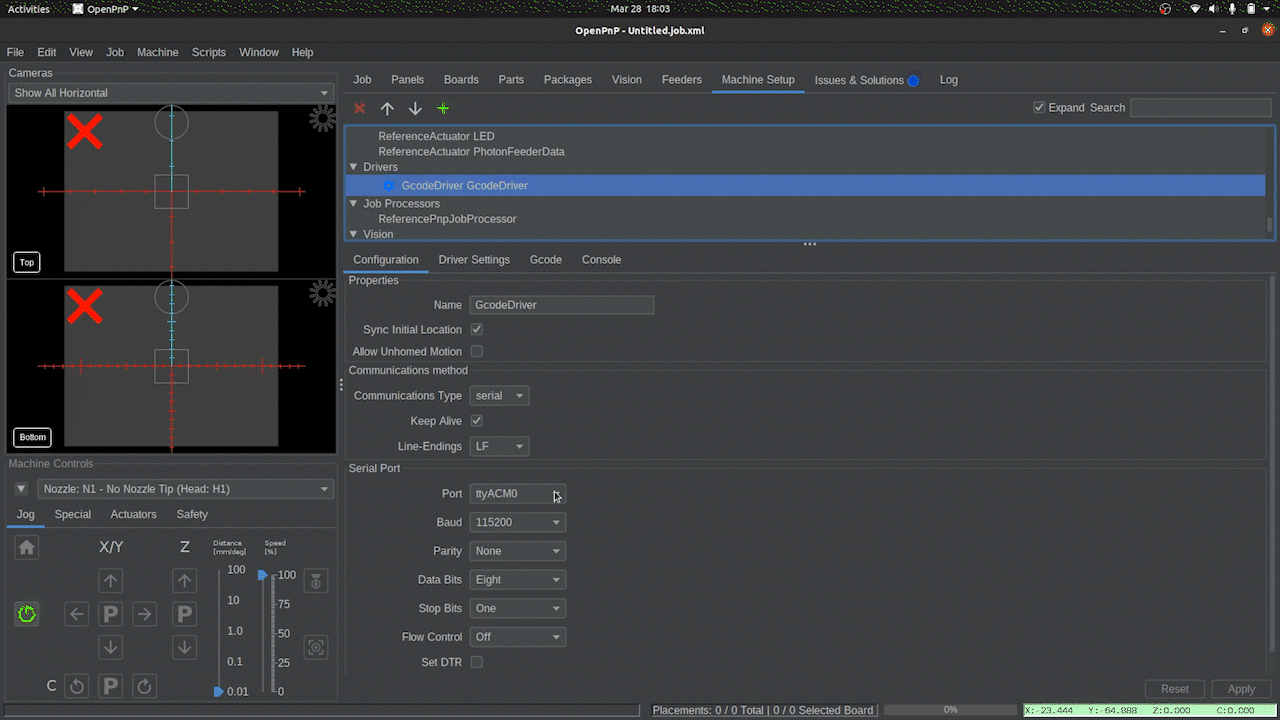Open the Scripts menu
1280x720 pixels.
(x=209, y=52)
